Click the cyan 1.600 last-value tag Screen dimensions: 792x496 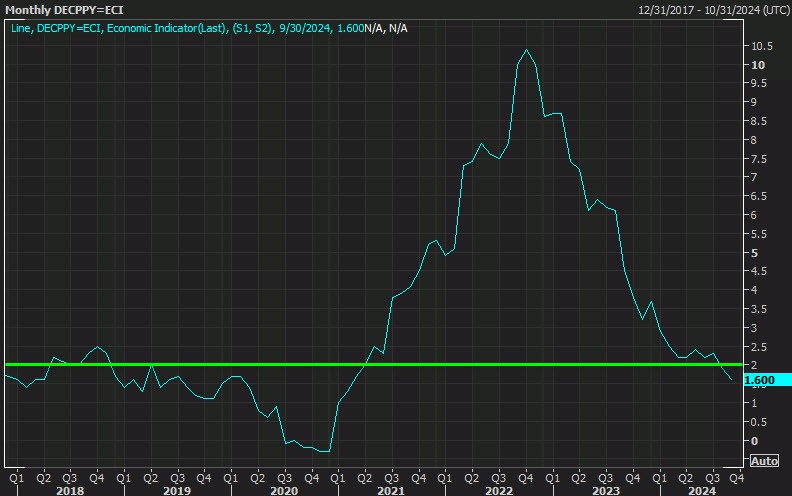pyautogui.click(x=761, y=380)
